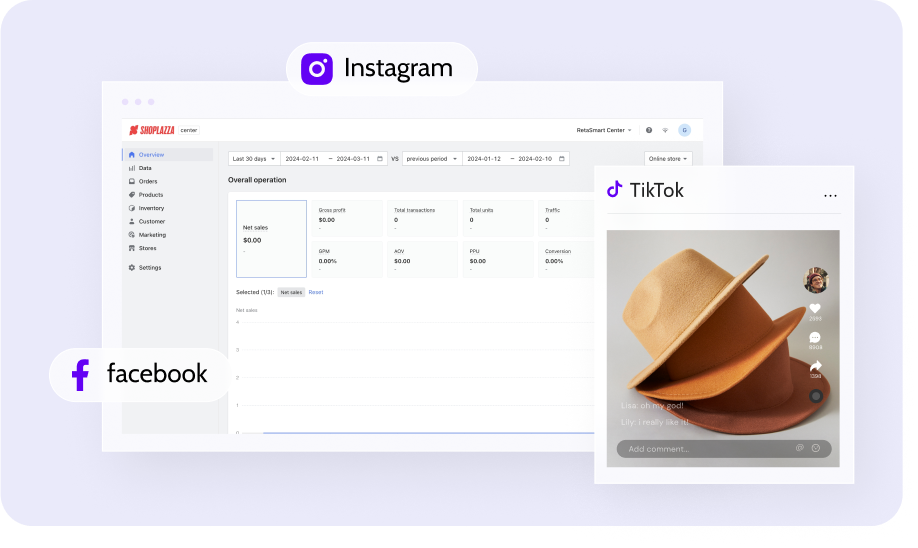This screenshot has height=548, width=918.
Task: Click the icon beside the user avatar
Action: (665, 130)
